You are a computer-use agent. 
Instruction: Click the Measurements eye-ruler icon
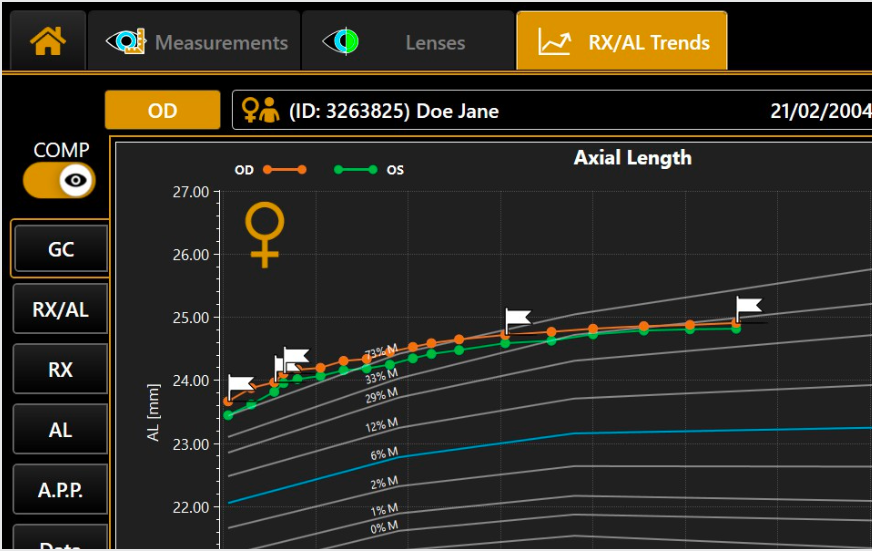(126, 42)
